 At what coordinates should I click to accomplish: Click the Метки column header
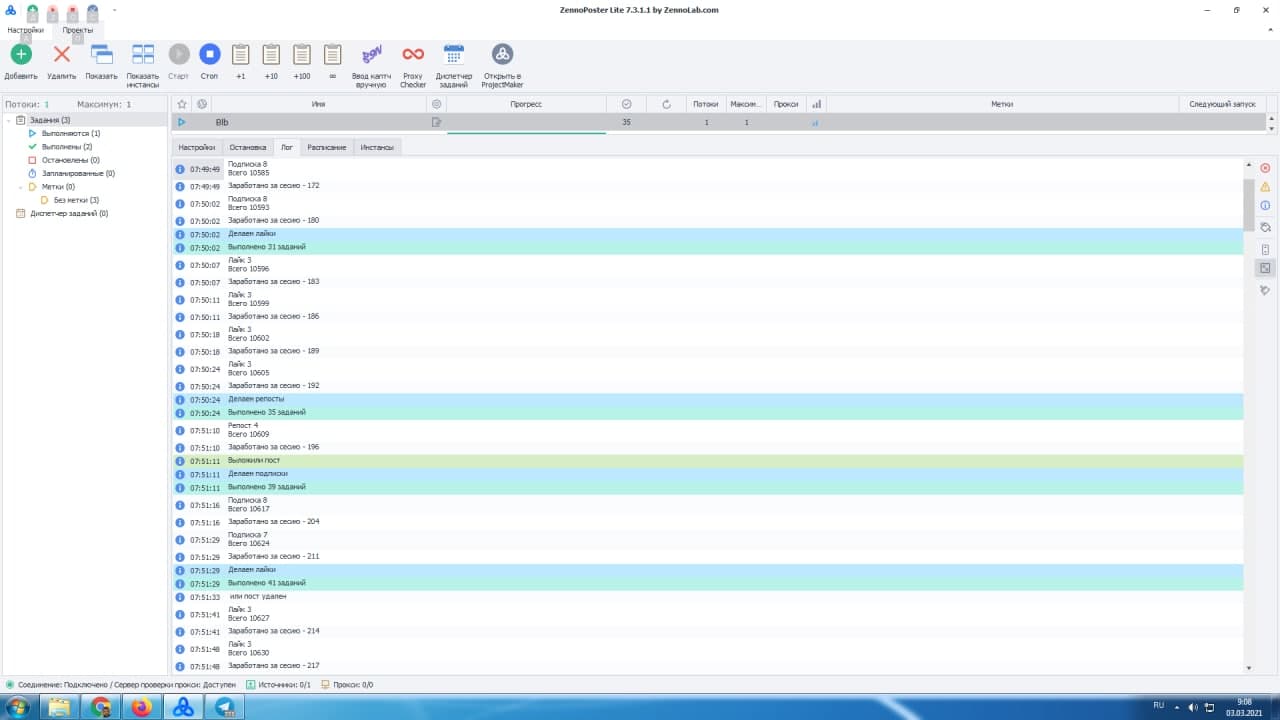point(1002,104)
